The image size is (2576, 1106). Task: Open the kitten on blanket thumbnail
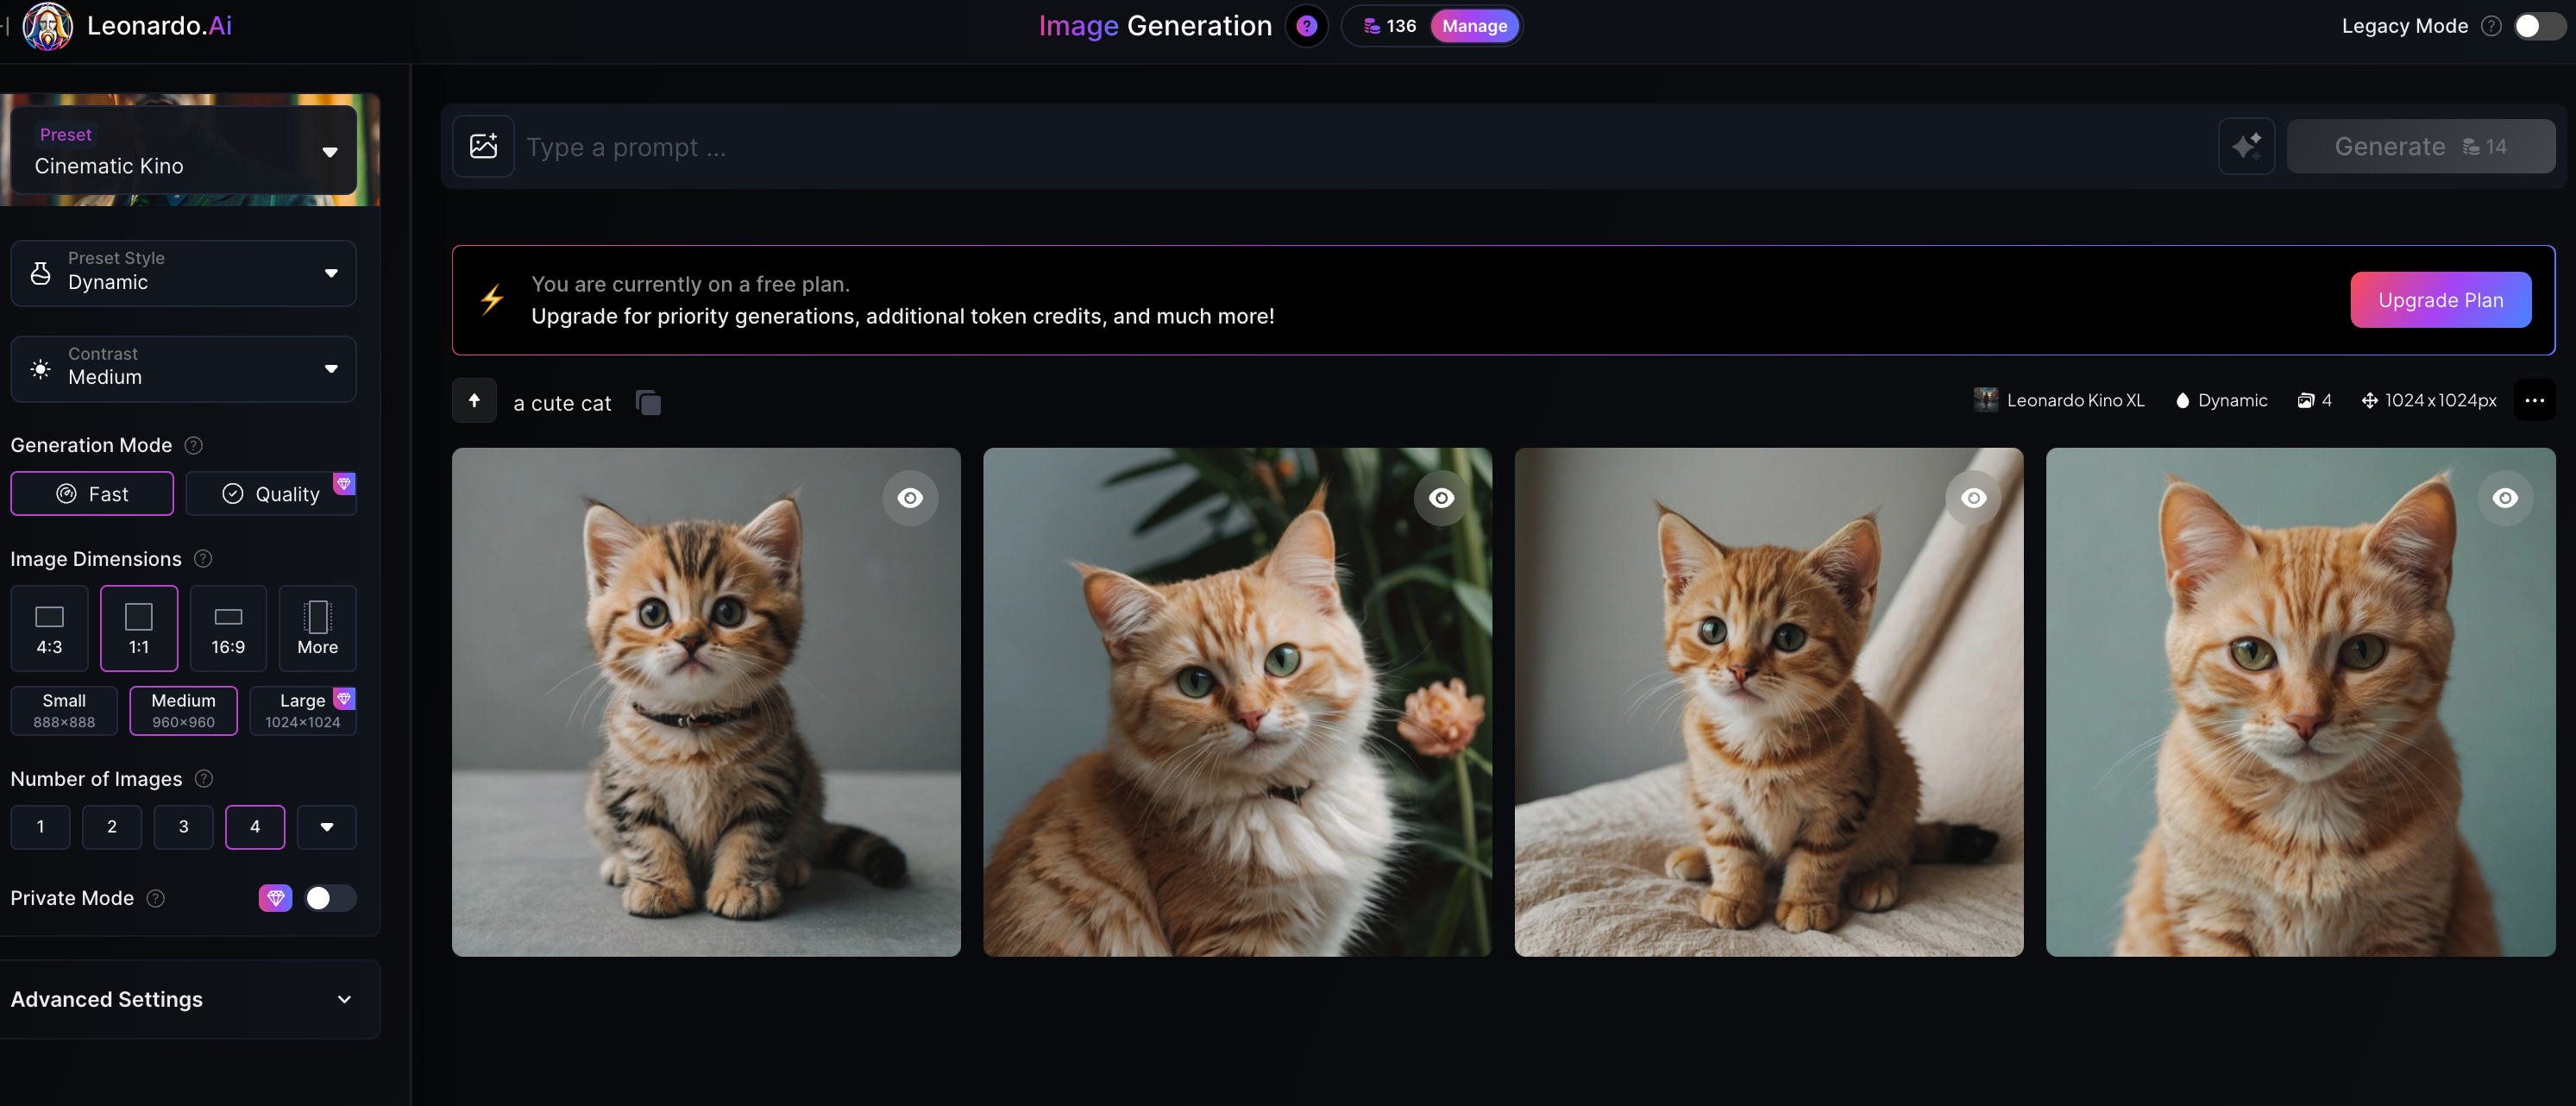(x=1768, y=701)
